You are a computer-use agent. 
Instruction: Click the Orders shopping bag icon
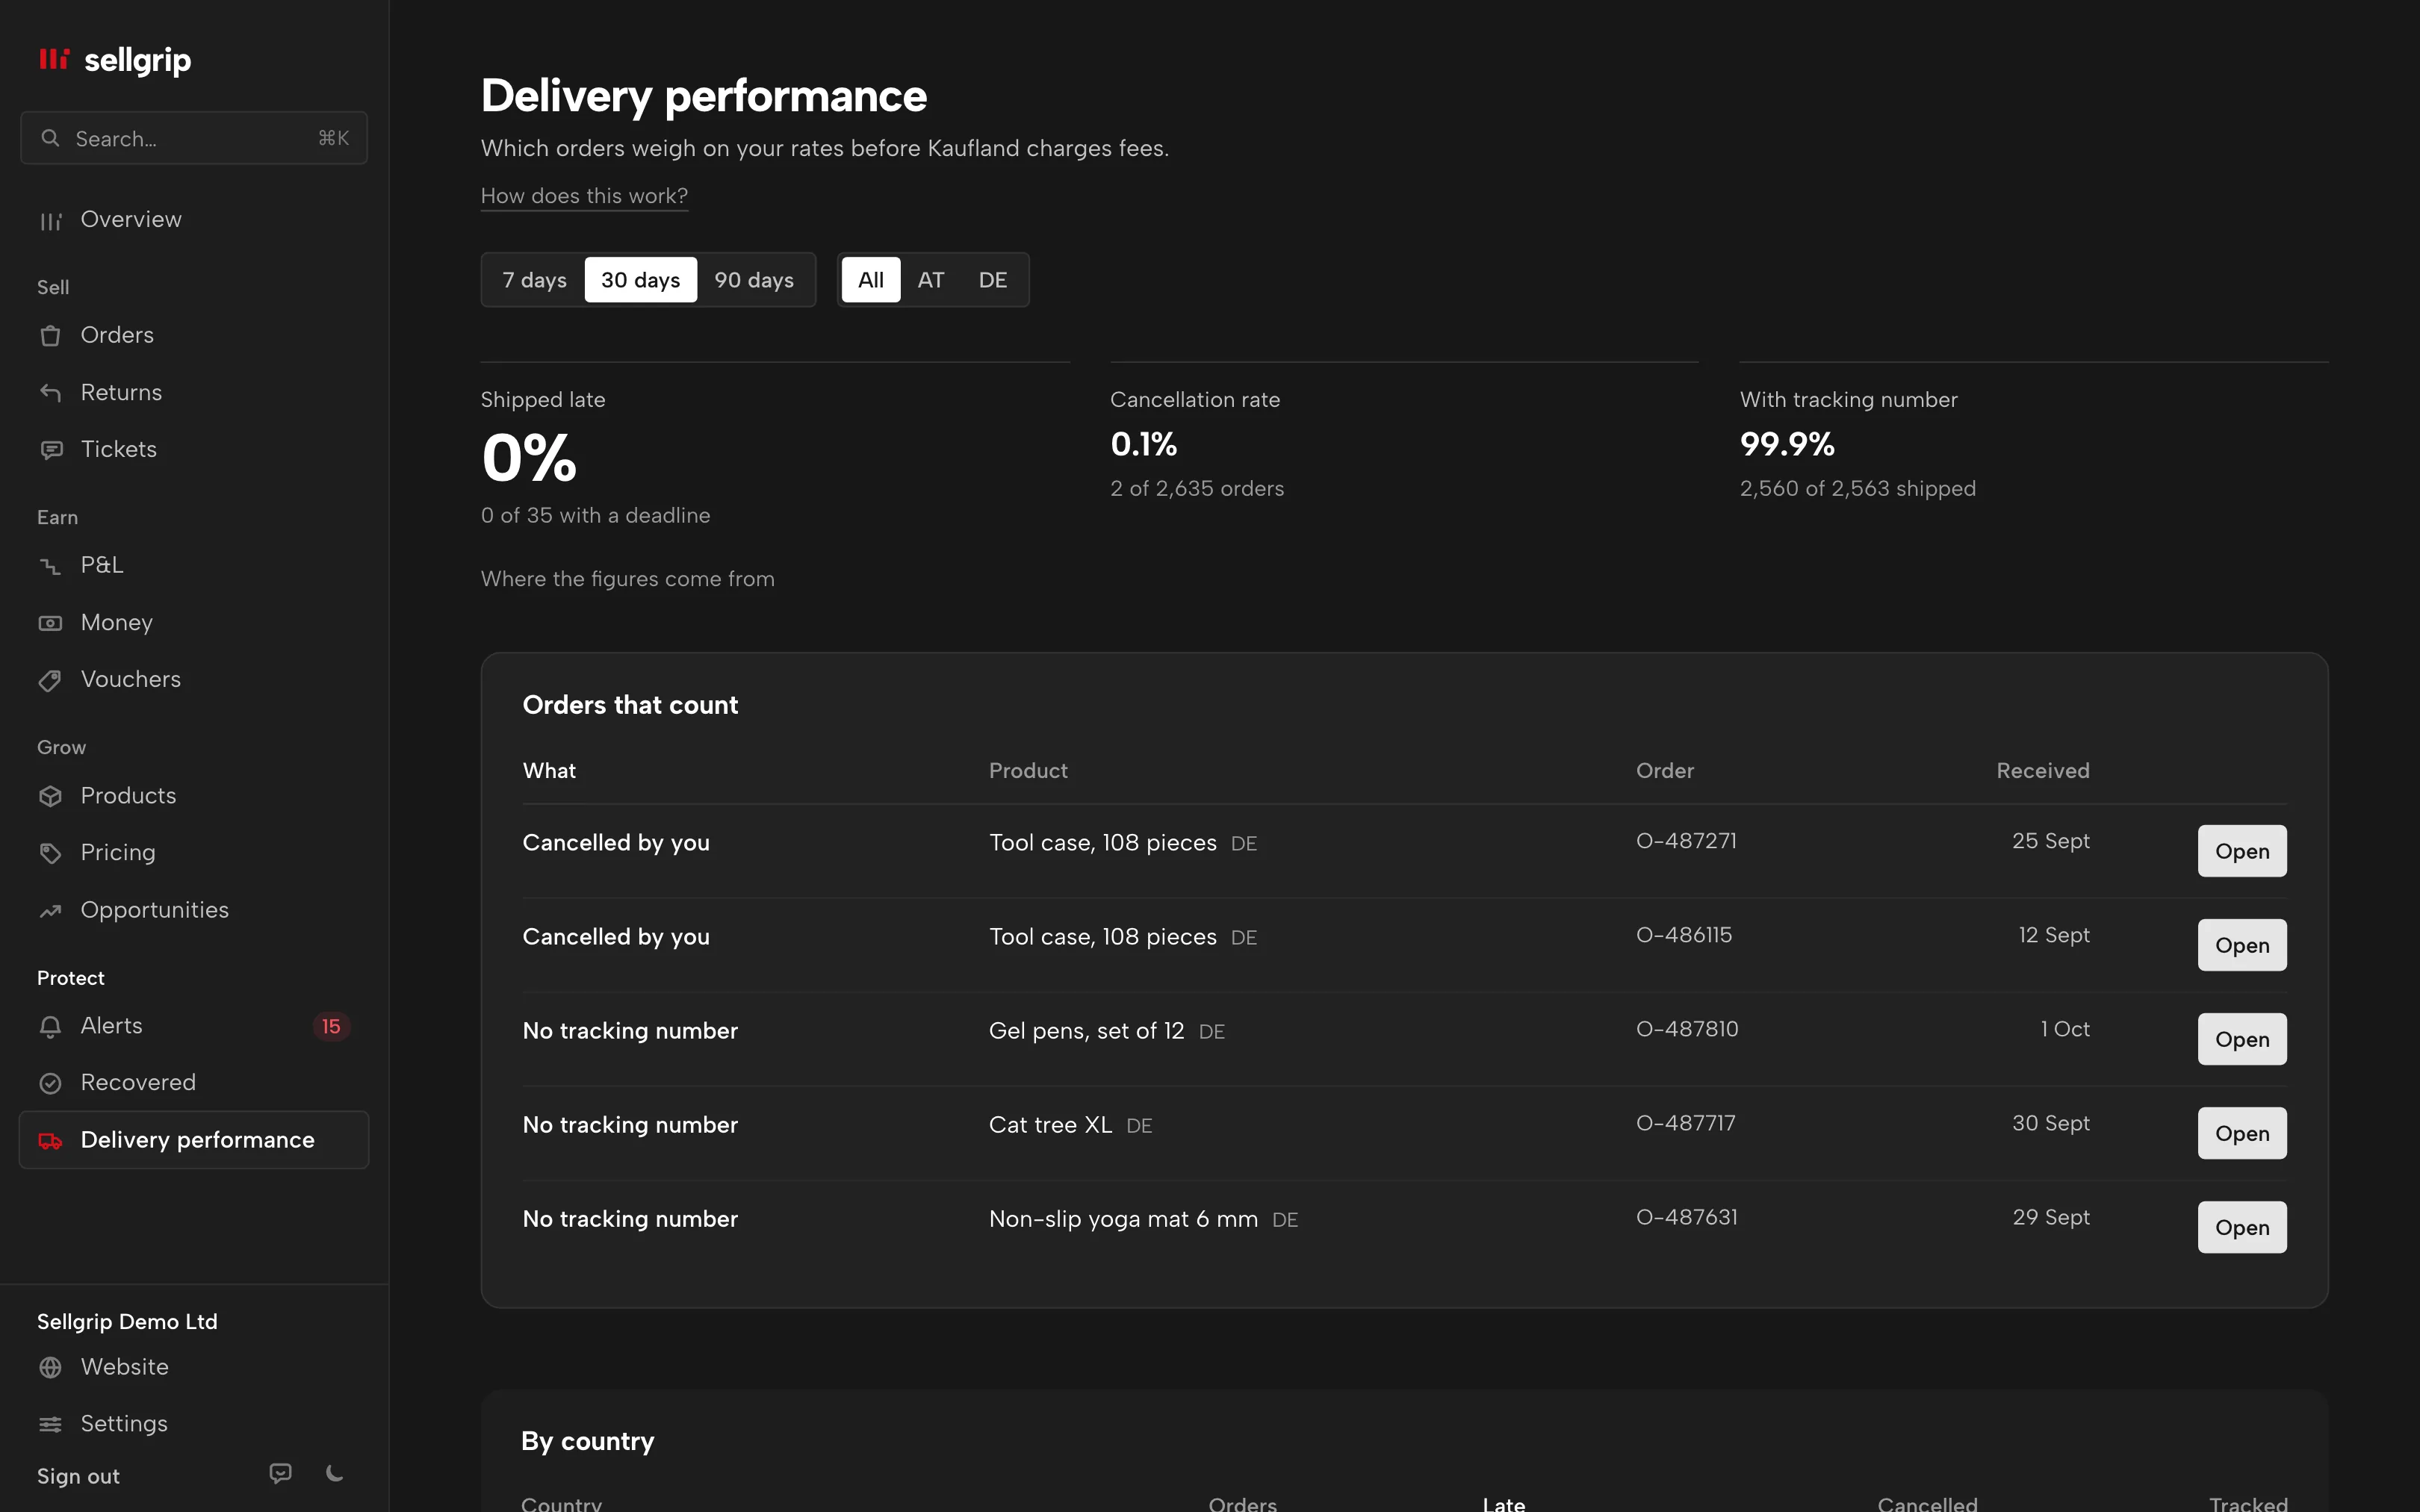(50, 336)
